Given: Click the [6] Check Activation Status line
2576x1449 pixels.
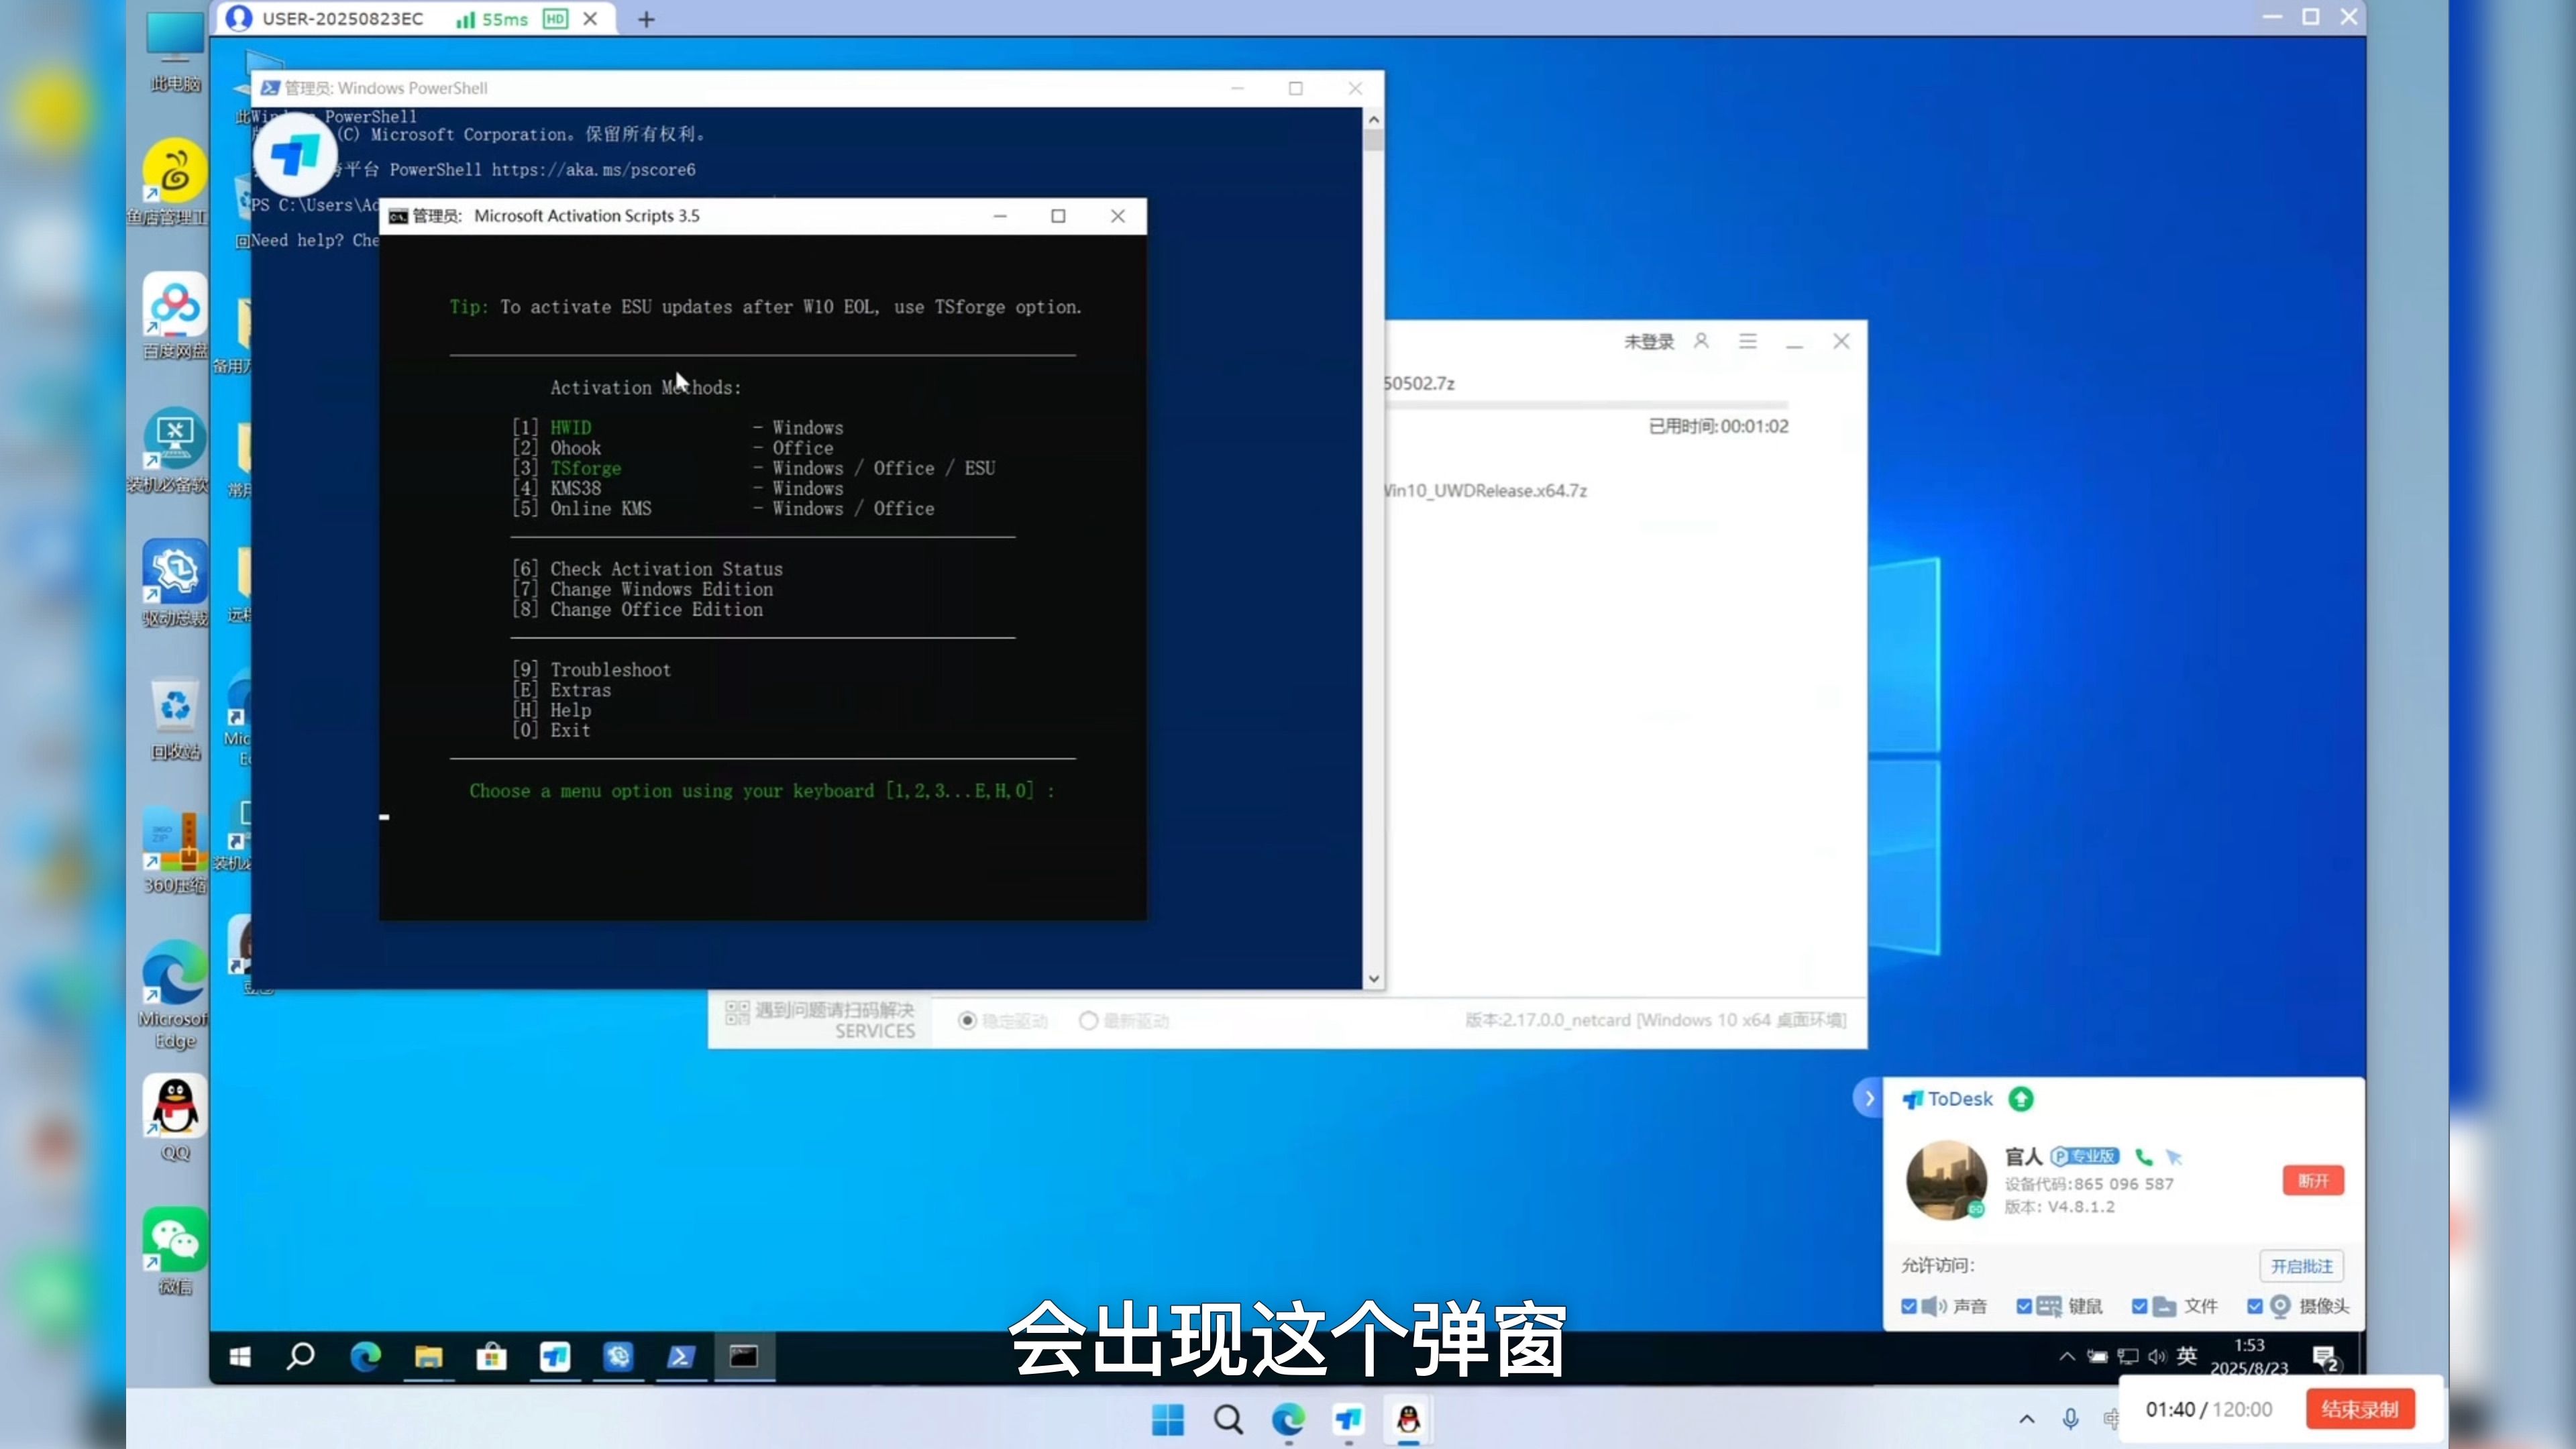Looking at the screenshot, I should 648,568.
